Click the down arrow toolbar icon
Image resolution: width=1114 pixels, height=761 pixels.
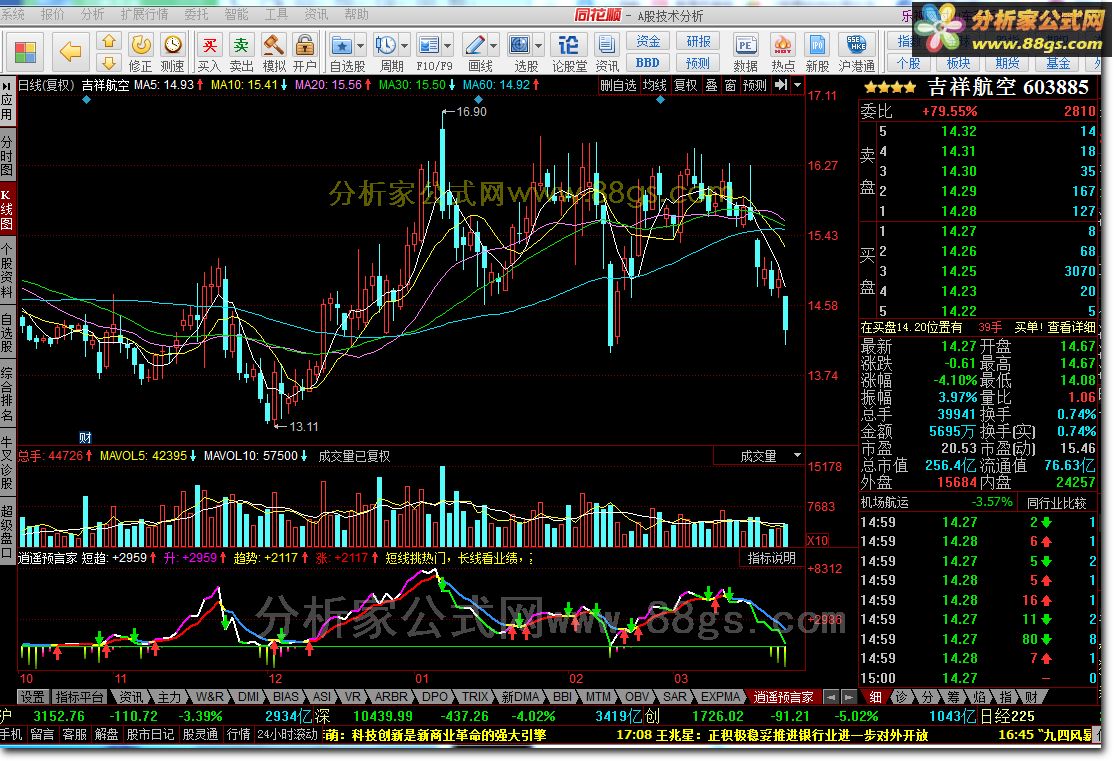click(109, 63)
